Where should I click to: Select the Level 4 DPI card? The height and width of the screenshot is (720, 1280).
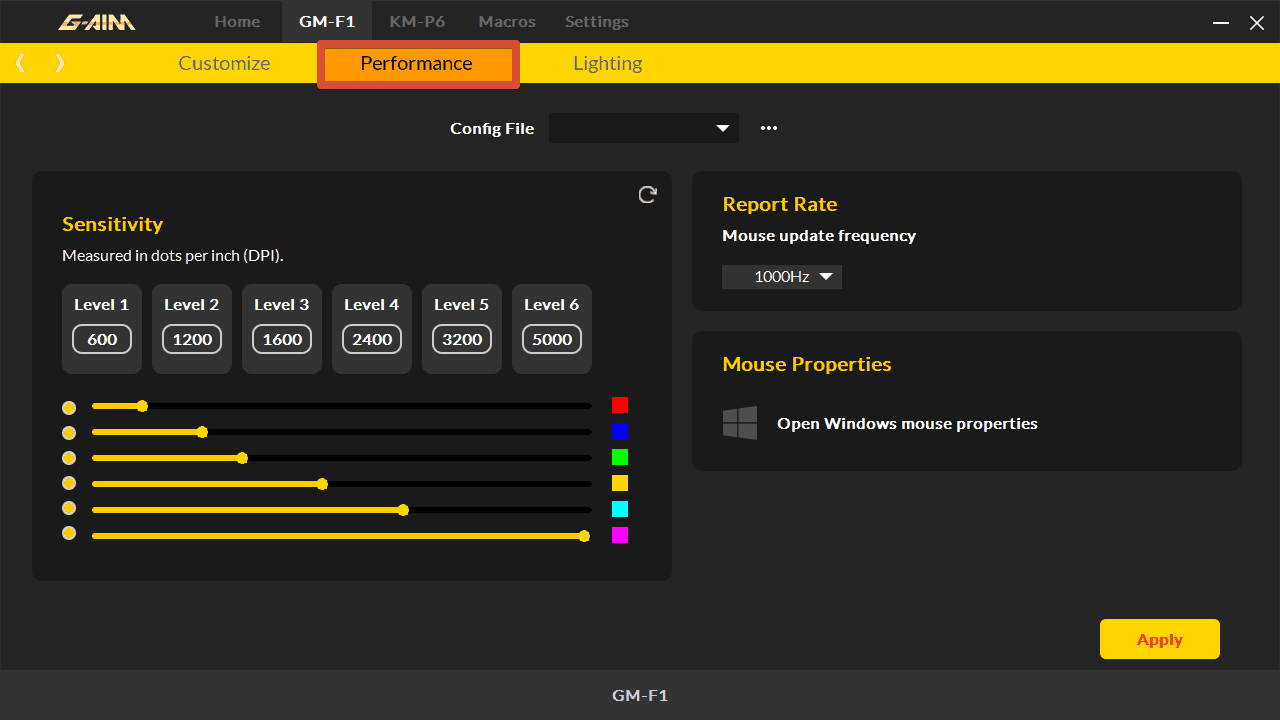coord(372,329)
